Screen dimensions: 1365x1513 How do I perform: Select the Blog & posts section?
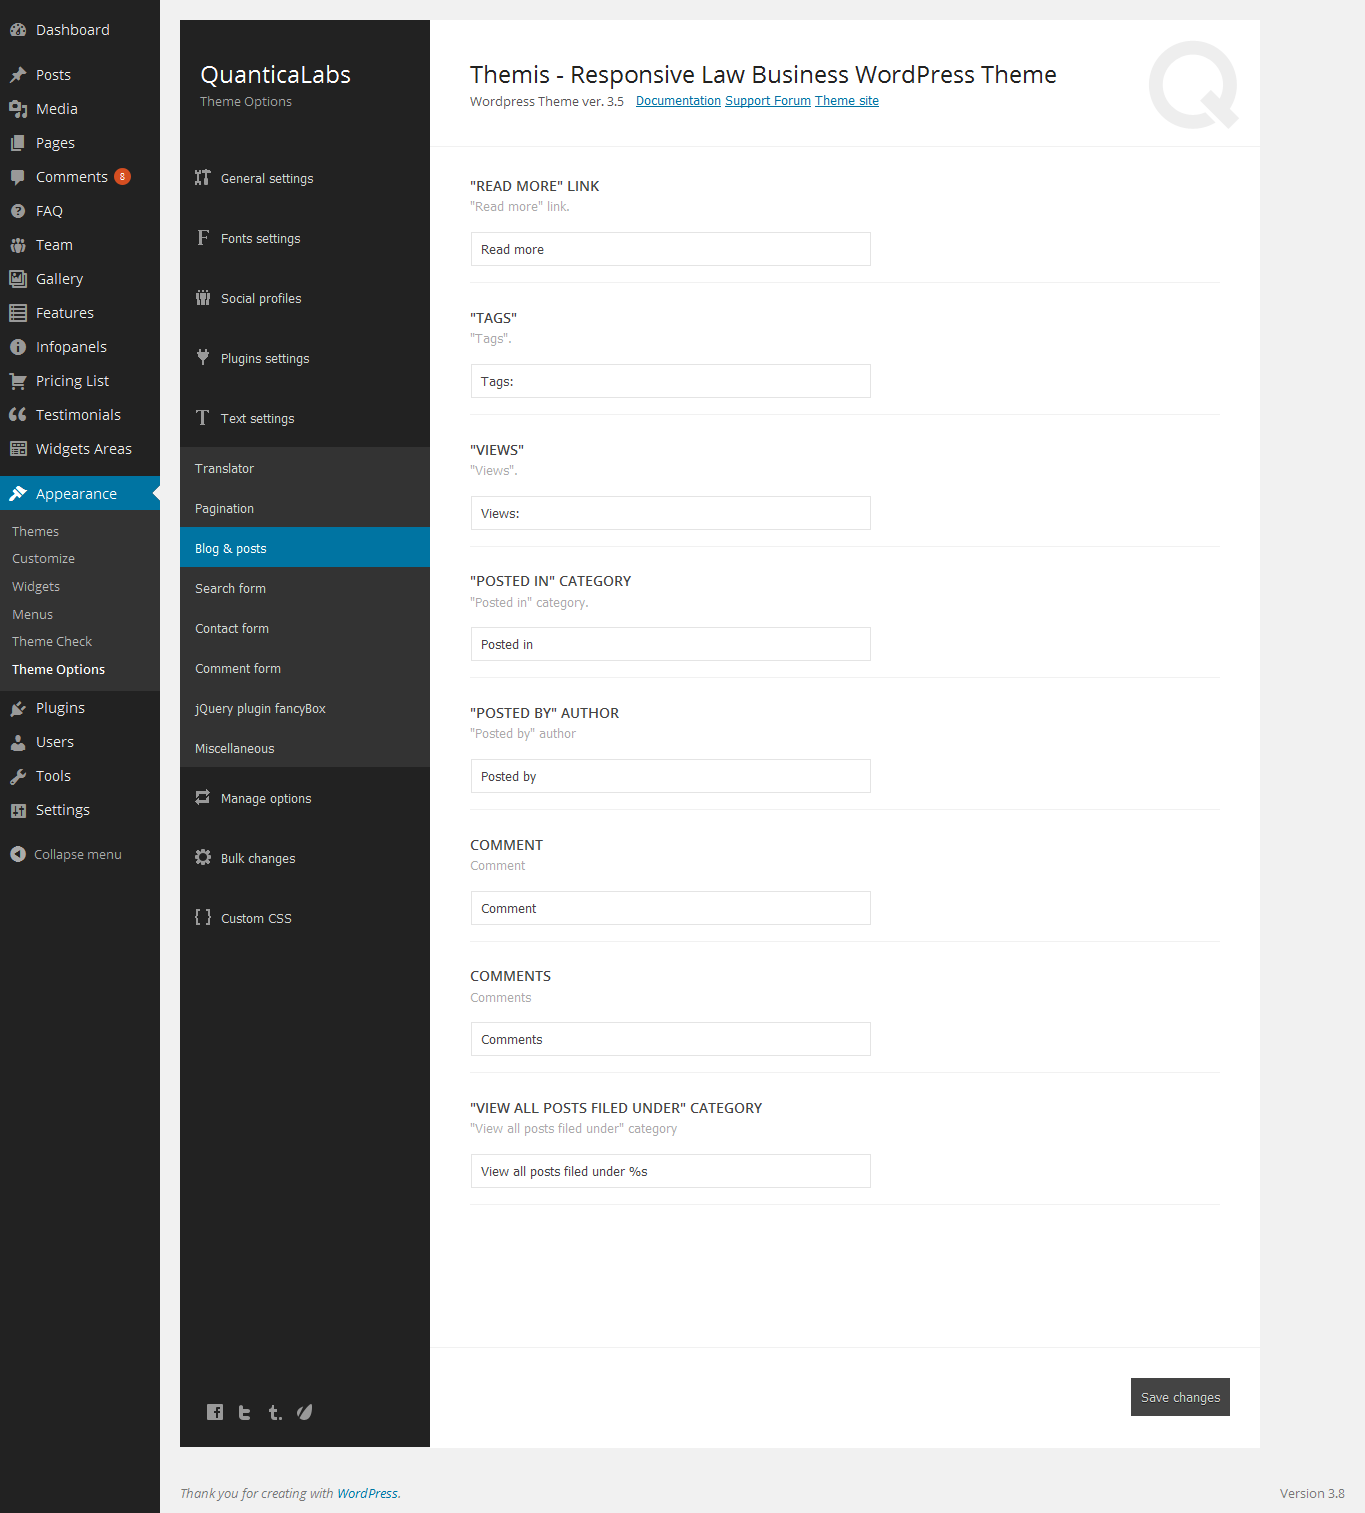click(305, 548)
